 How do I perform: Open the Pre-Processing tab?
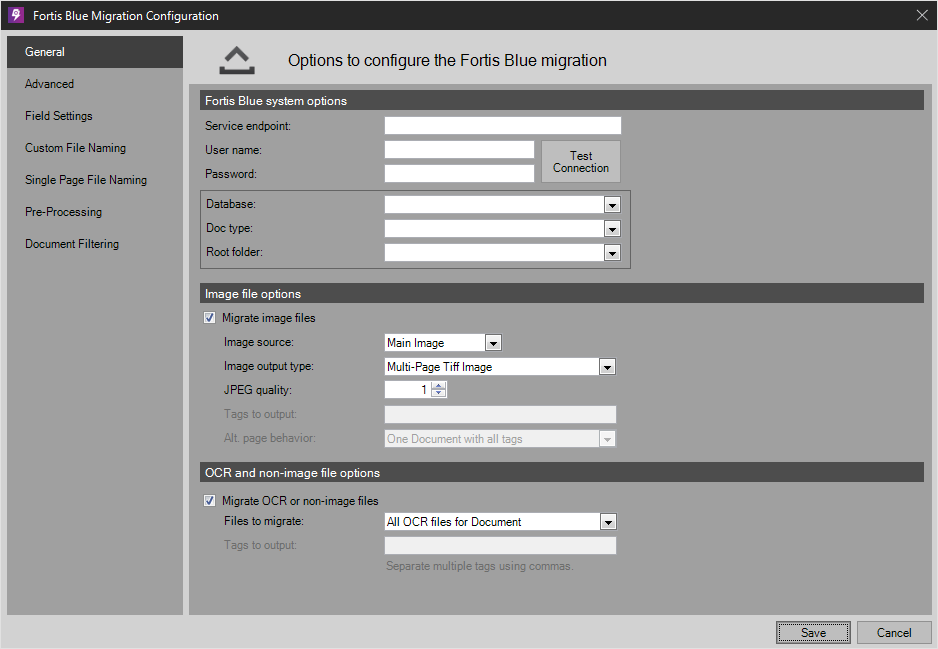[95, 212]
